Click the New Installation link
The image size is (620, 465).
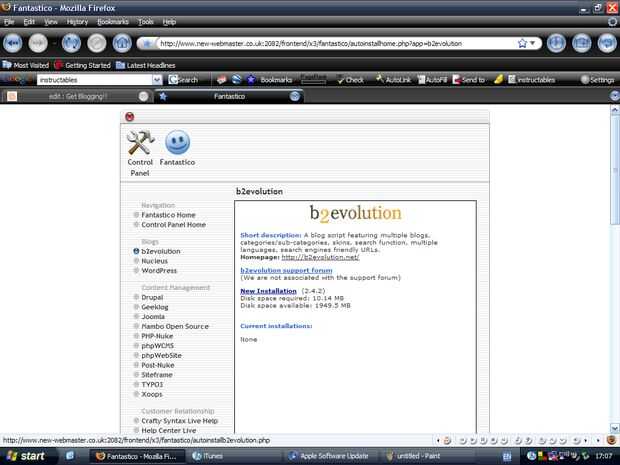coord(268,291)
